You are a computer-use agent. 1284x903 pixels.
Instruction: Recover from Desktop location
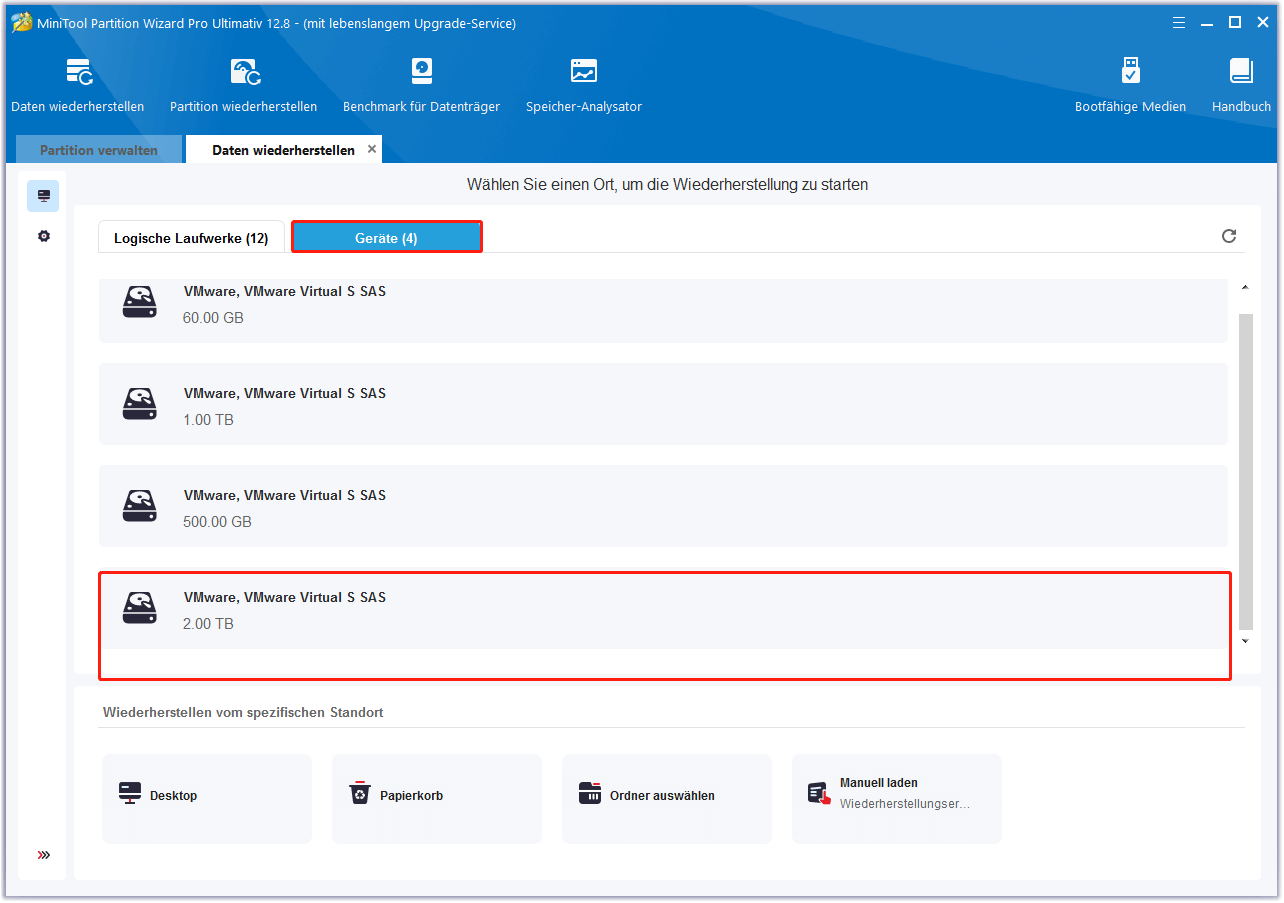click(x=207, y=798)
